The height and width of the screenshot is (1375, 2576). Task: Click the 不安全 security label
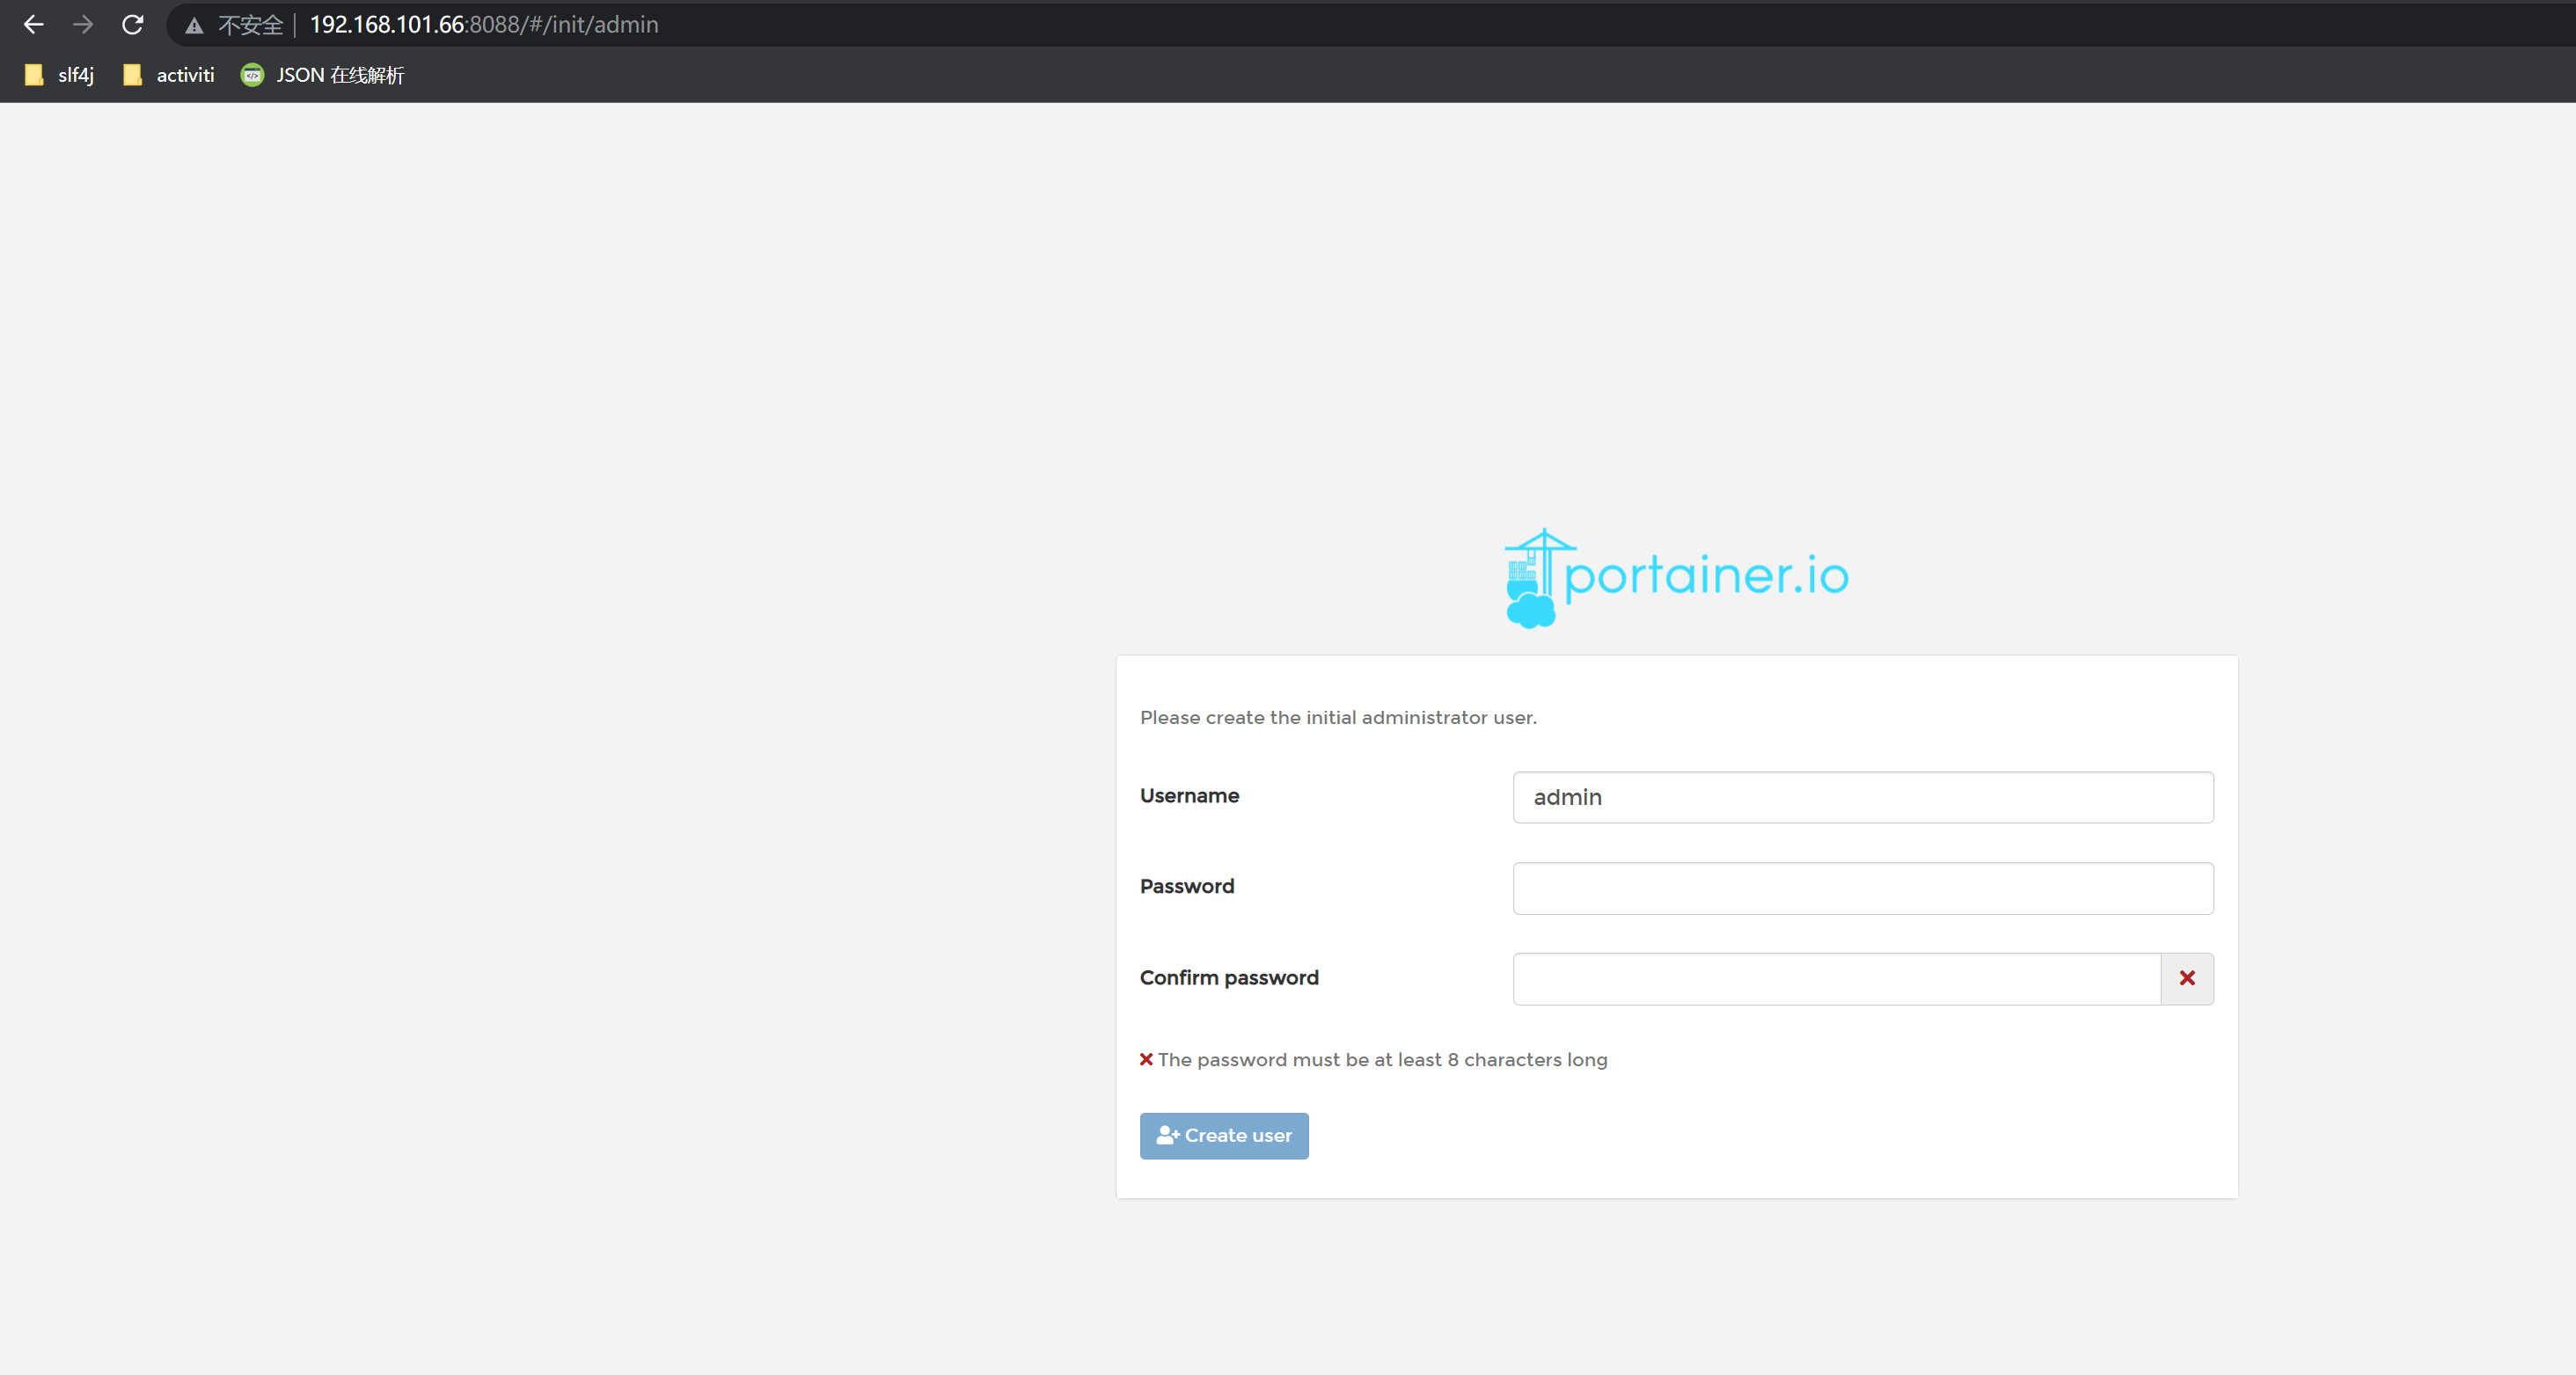(250, 25)
